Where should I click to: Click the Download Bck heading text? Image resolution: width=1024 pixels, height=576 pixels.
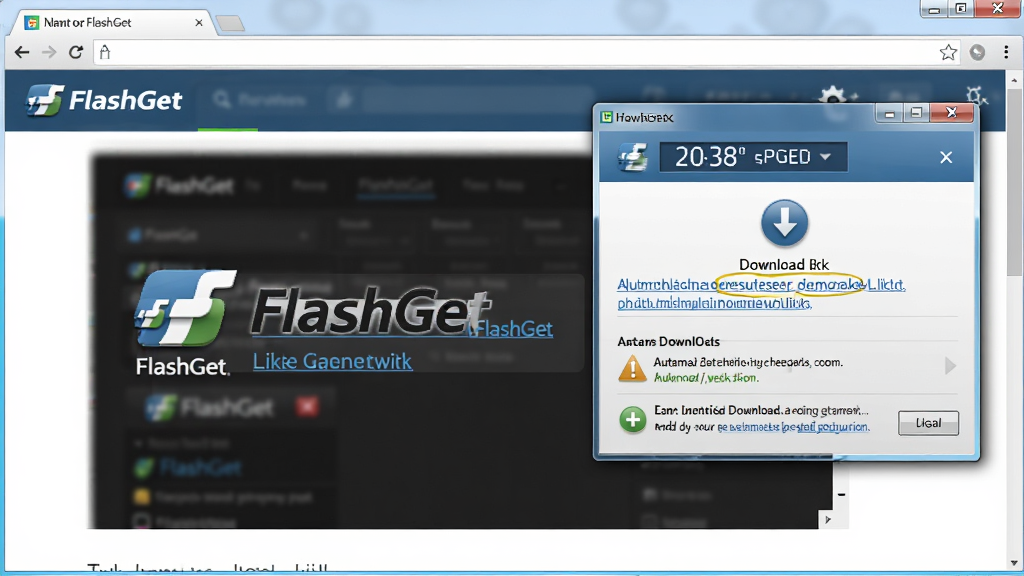(x=784, y=264)
